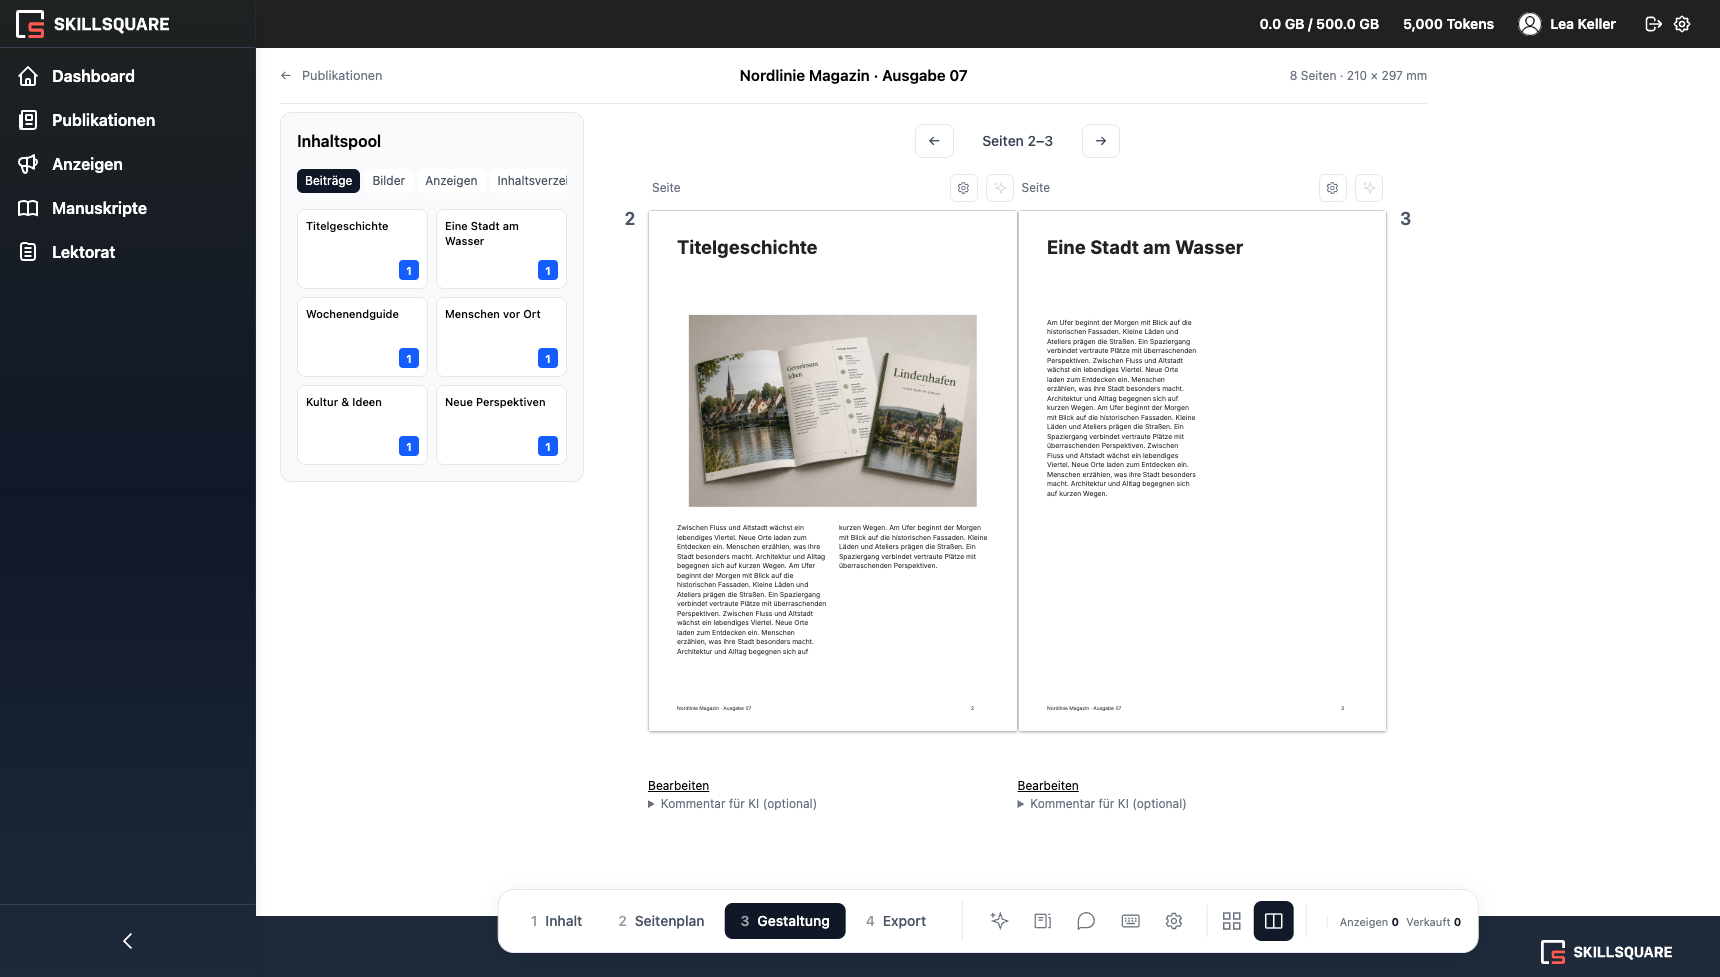This screenshot has width=1720, height=977.
Task: Open page 2 settings gear
Action: [963, 188]
